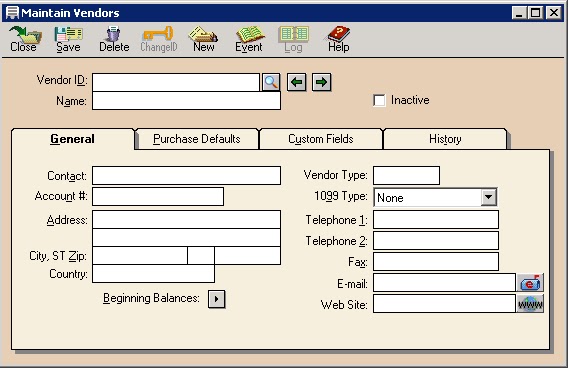The height and width of the screenshot is (368, 568).
Task: Open the Event log book icon
Action: tap(249, 39)
